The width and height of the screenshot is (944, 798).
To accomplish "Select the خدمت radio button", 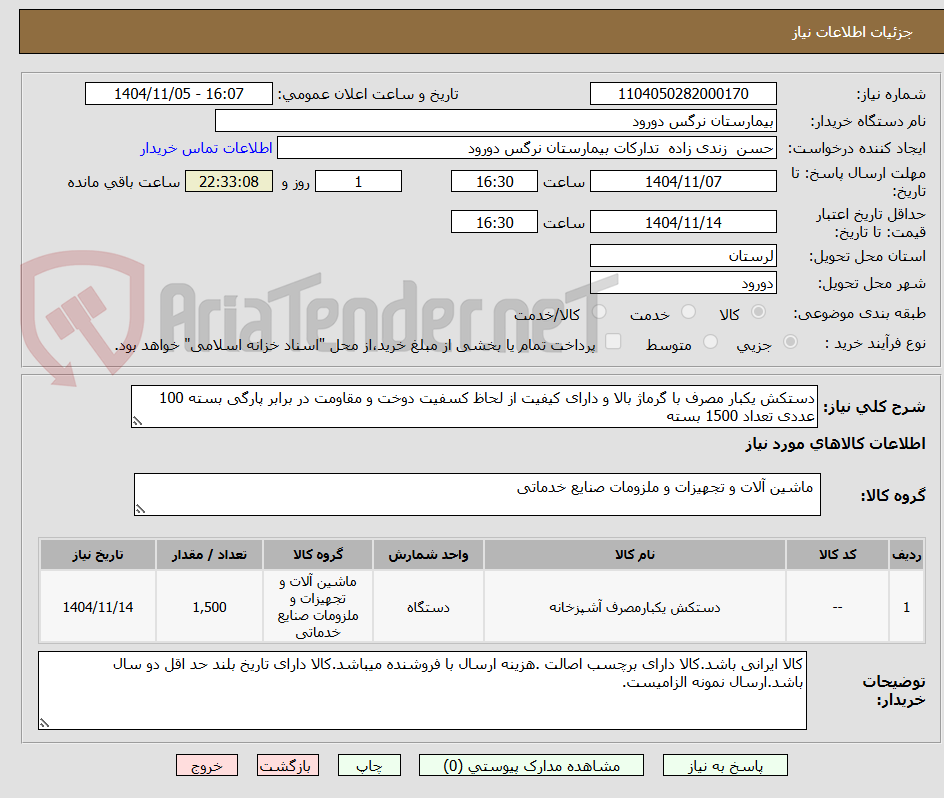I will click(x=688, y=311).
